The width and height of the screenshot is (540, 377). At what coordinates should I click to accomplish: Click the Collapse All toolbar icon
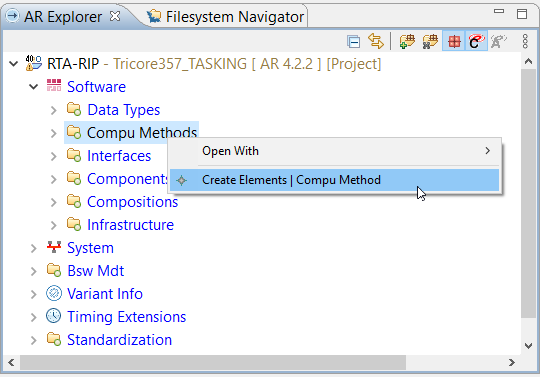coord(354,42)
